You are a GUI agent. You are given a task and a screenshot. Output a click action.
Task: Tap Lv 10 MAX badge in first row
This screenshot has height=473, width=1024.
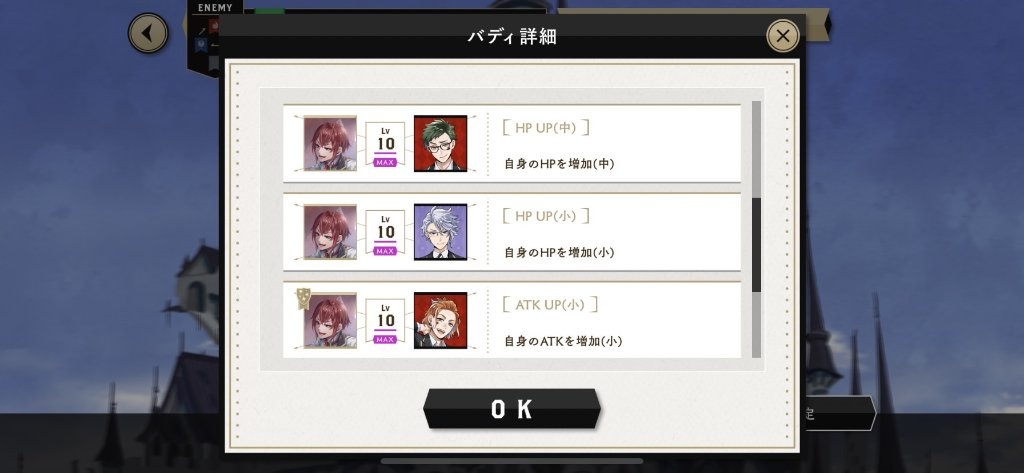(385, 144)
